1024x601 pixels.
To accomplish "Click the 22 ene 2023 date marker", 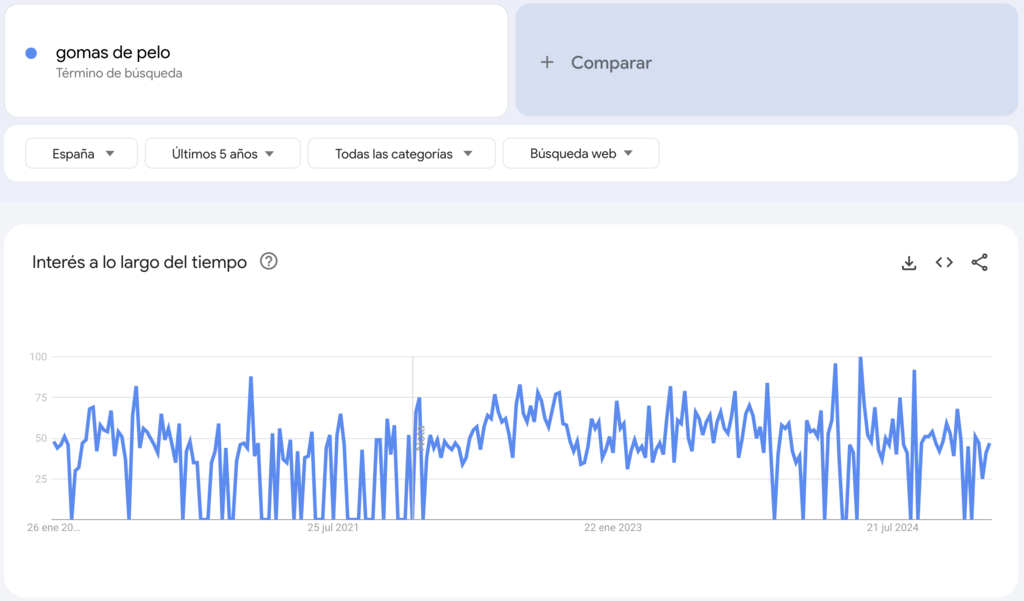I will [611, 527].
